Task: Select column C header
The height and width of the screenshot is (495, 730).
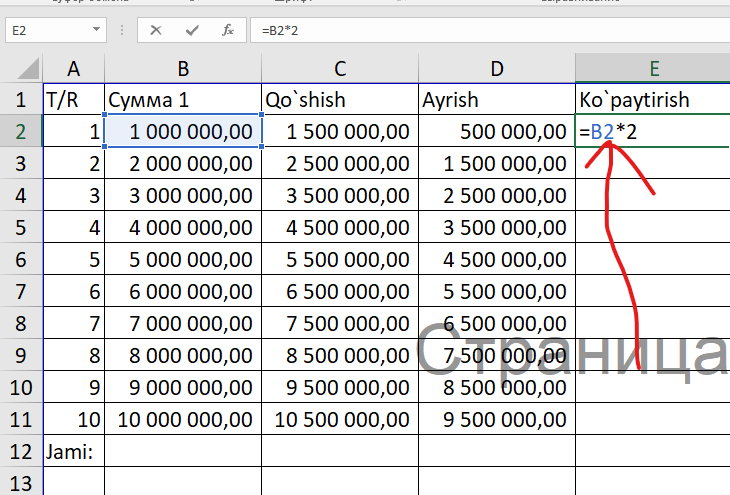Action: 340,69
